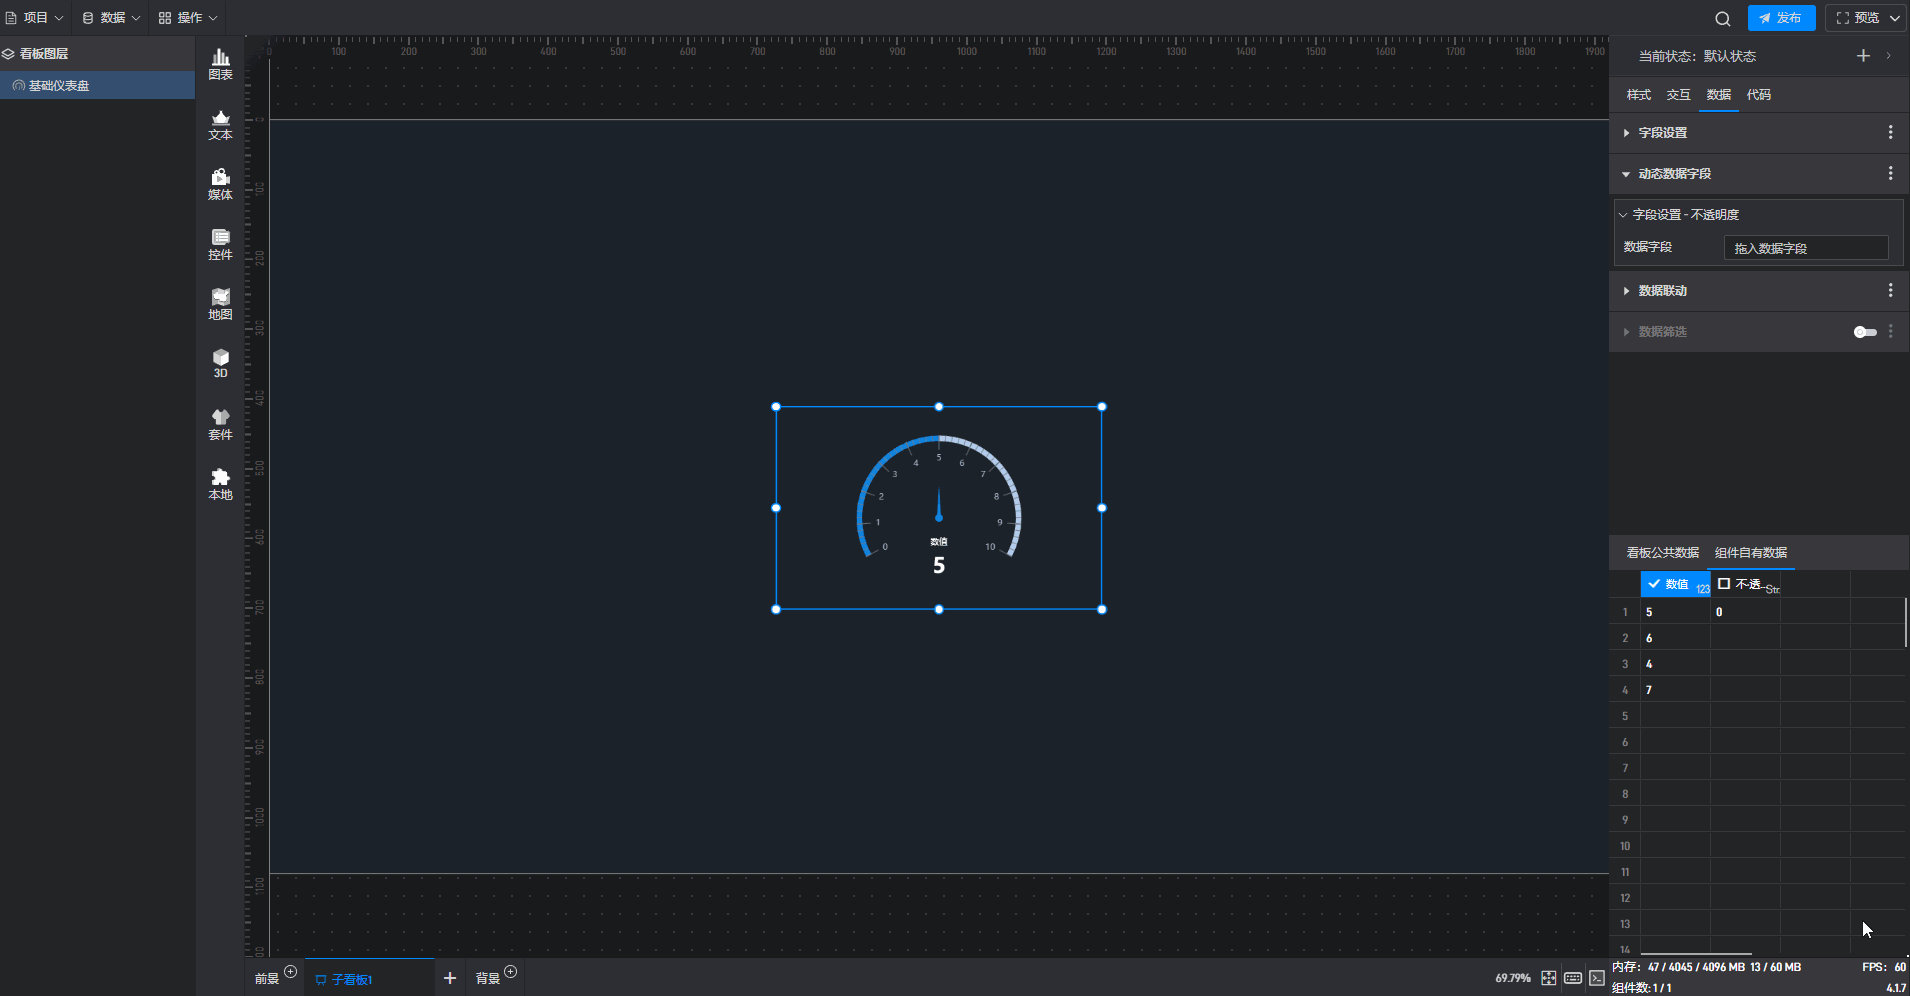Click the data table horizontal scrollbar
Screen dimensions: 1910x996
point(1696,954)
